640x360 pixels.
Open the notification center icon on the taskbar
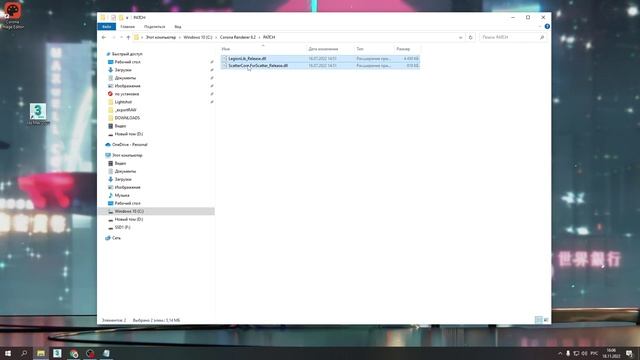pos(629,353)
